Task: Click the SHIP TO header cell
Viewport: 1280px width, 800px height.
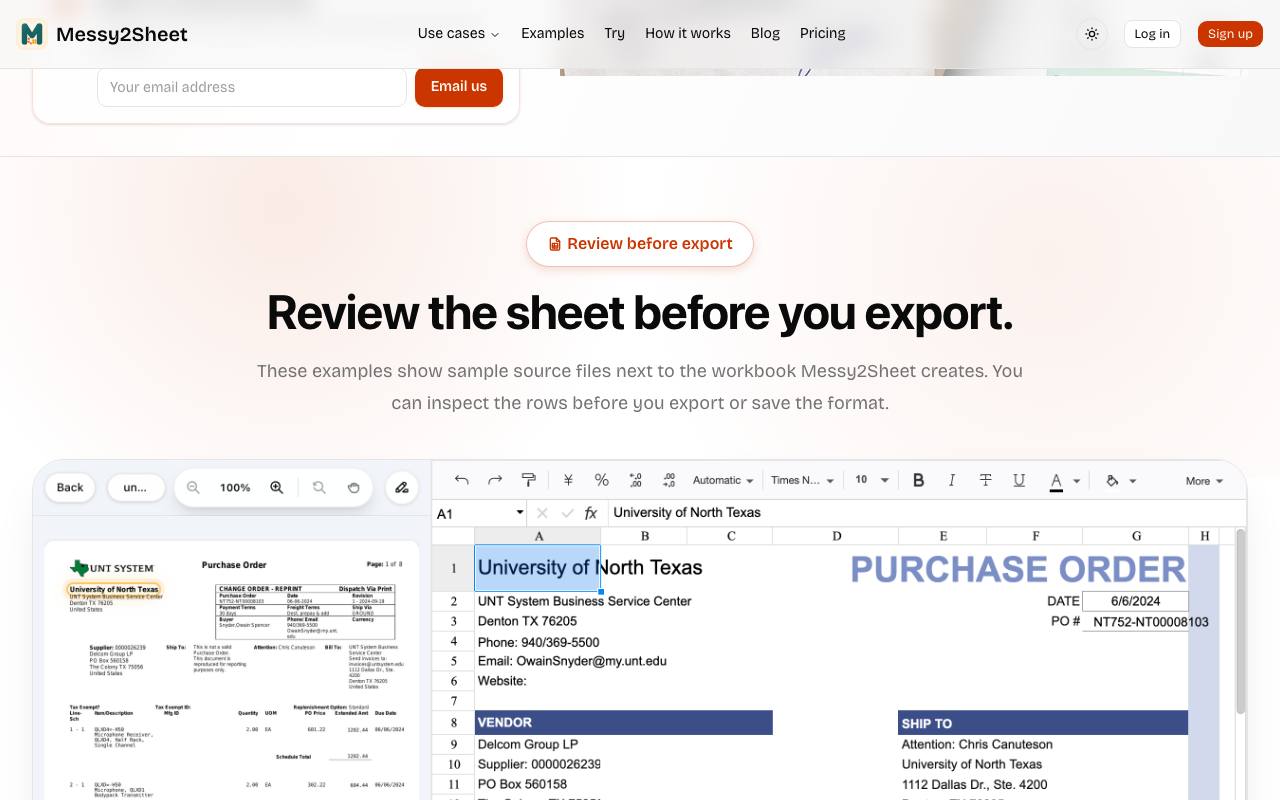Action: [x=1043, y=723]
